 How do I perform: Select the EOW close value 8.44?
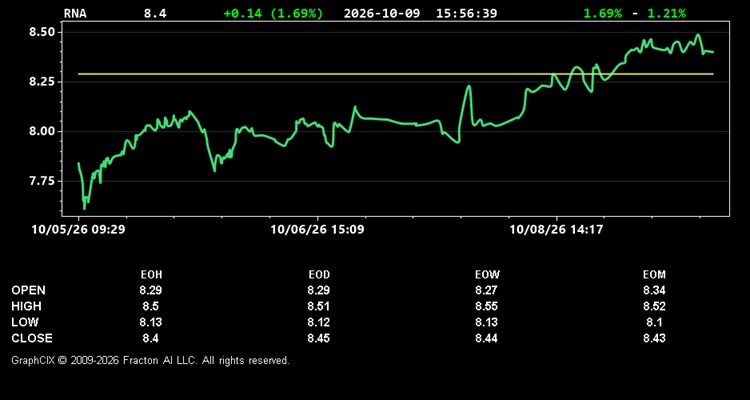[x=487, y=338]
